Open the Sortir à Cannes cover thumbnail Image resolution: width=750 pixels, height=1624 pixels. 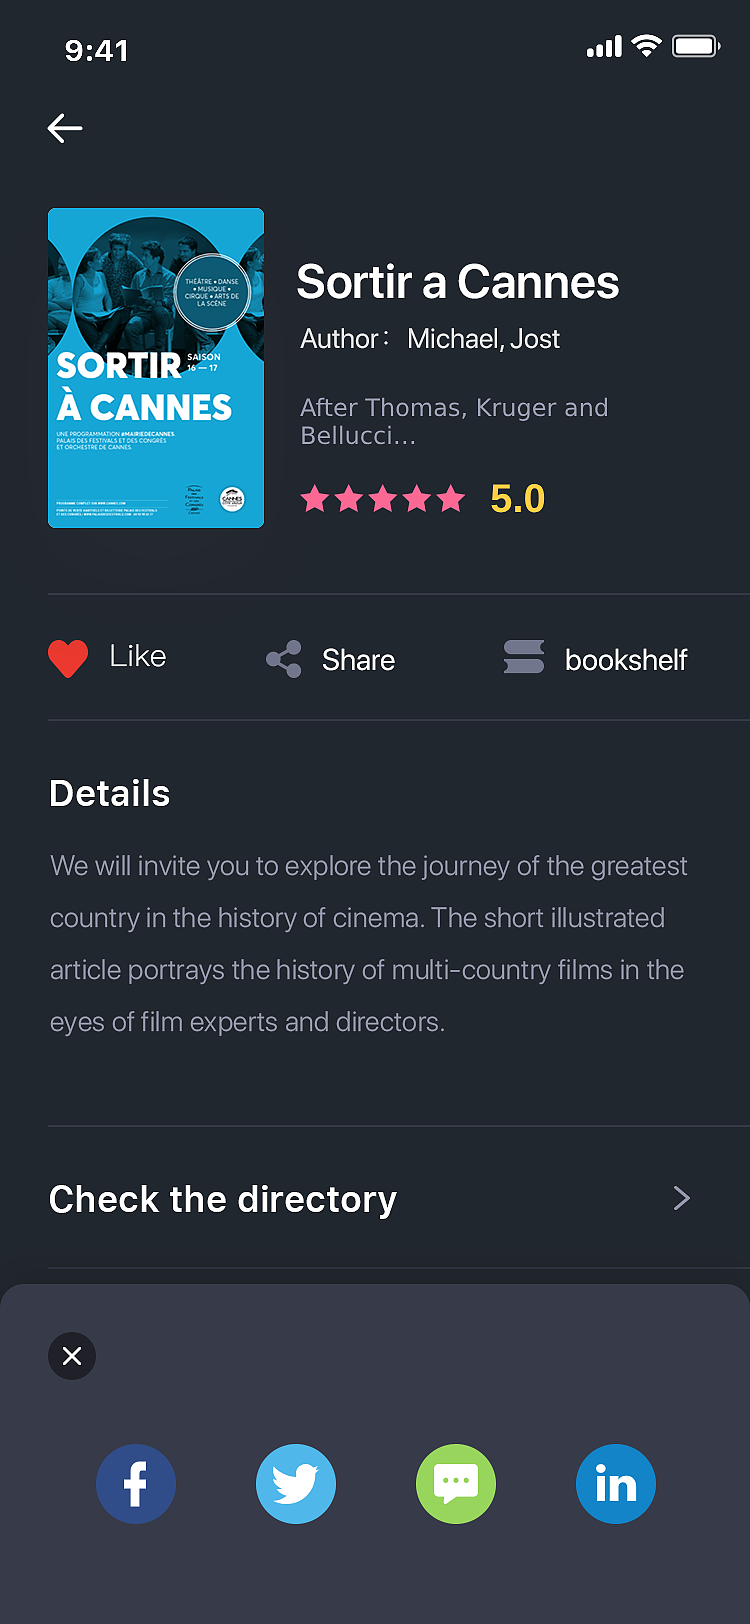click(x=156, y=368)
